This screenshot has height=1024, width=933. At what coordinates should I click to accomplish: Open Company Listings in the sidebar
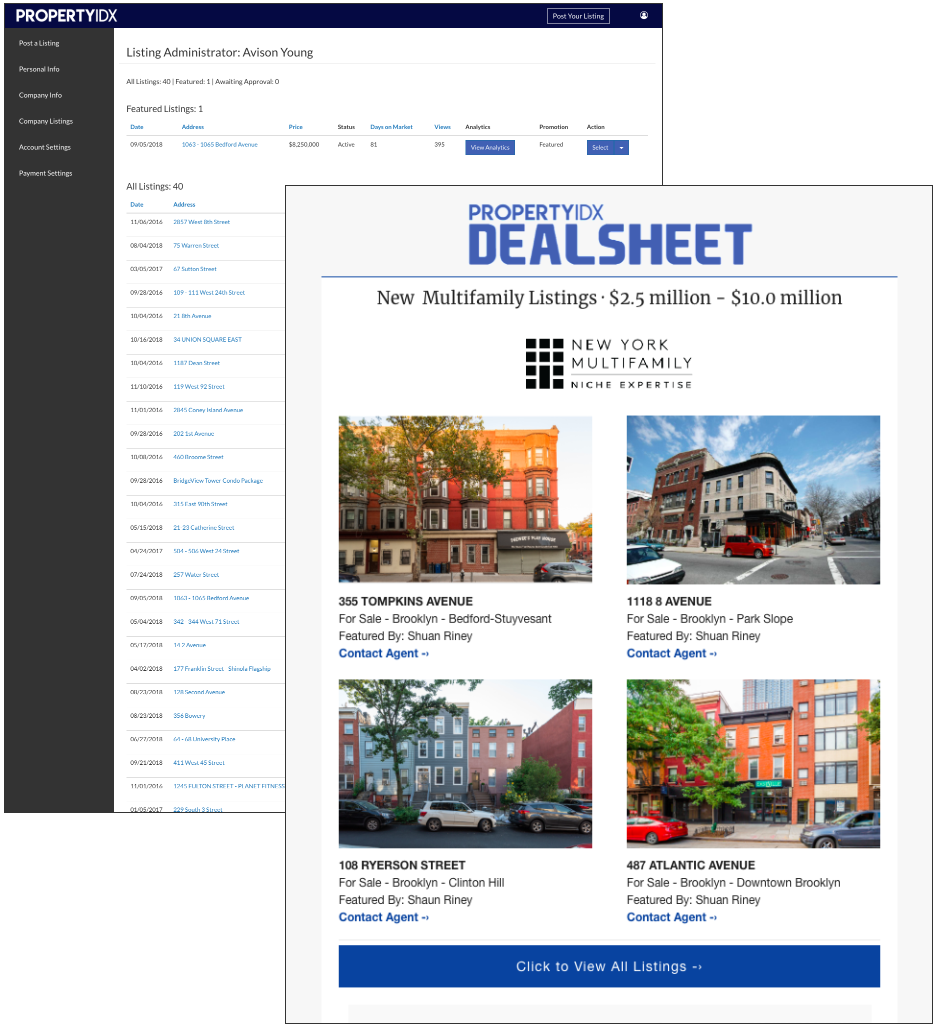[46, 121]
